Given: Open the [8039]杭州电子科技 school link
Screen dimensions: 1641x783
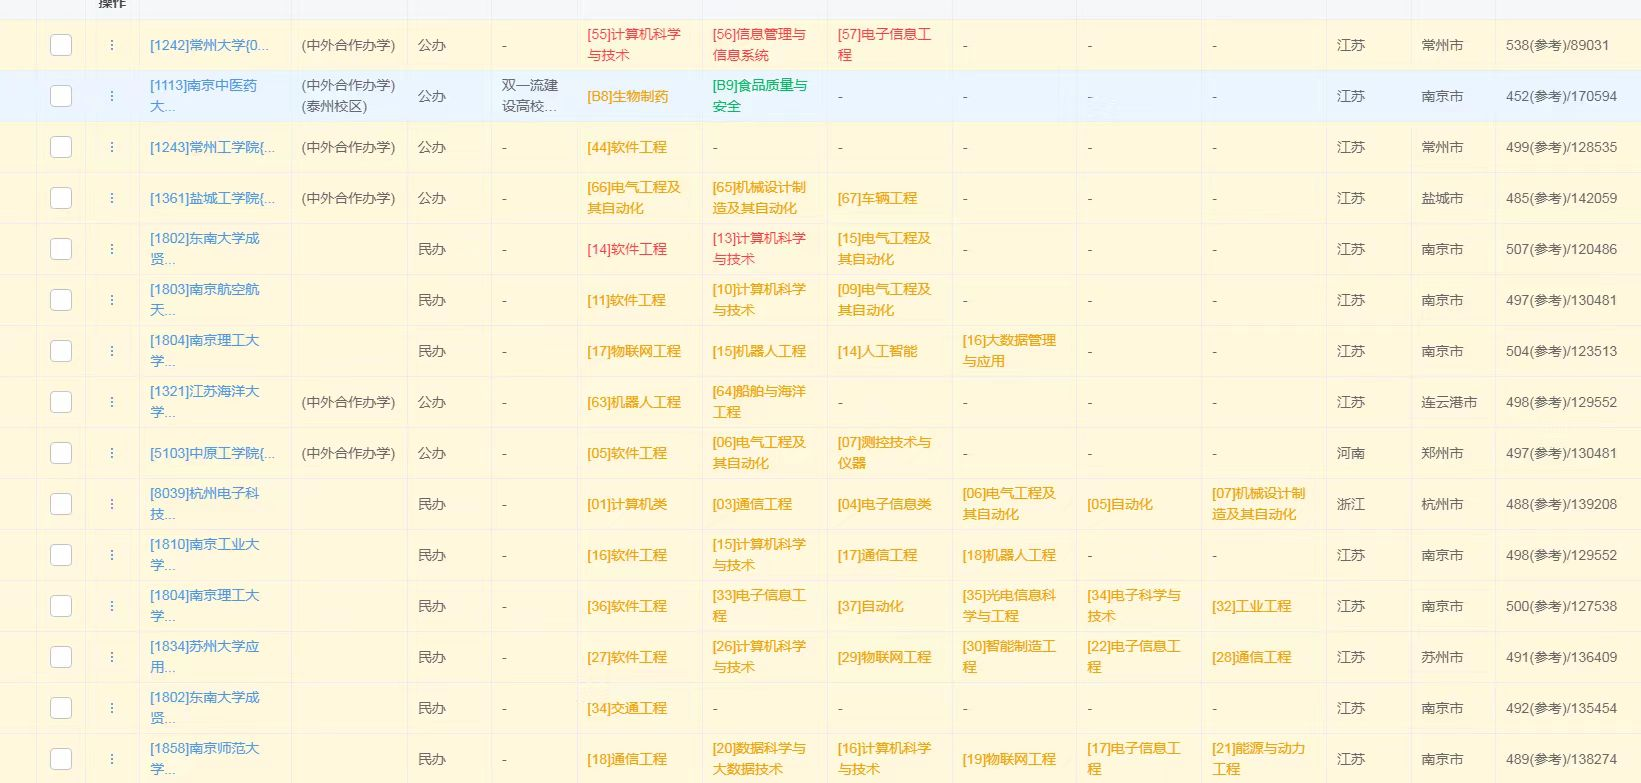Looking at the screenshot, I should [x=204, y=504].
